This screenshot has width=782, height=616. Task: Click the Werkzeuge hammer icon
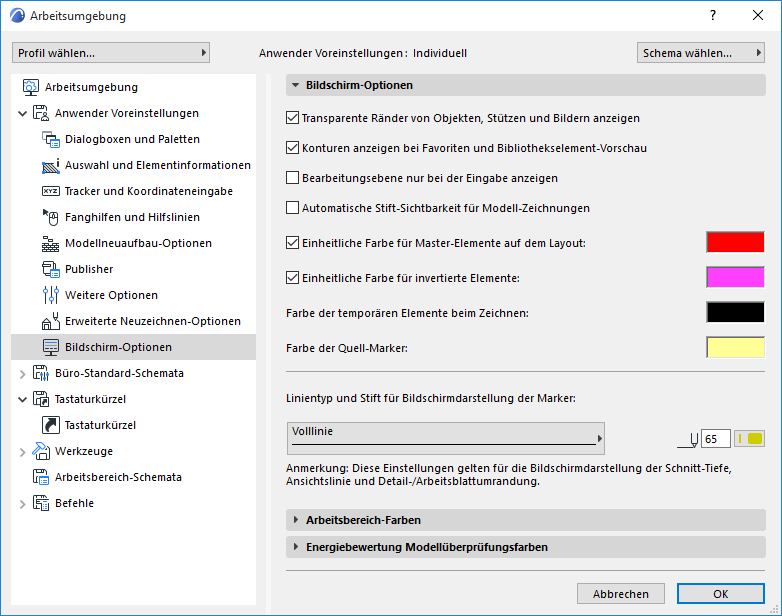pyautogui.click(x=40, y=451)
